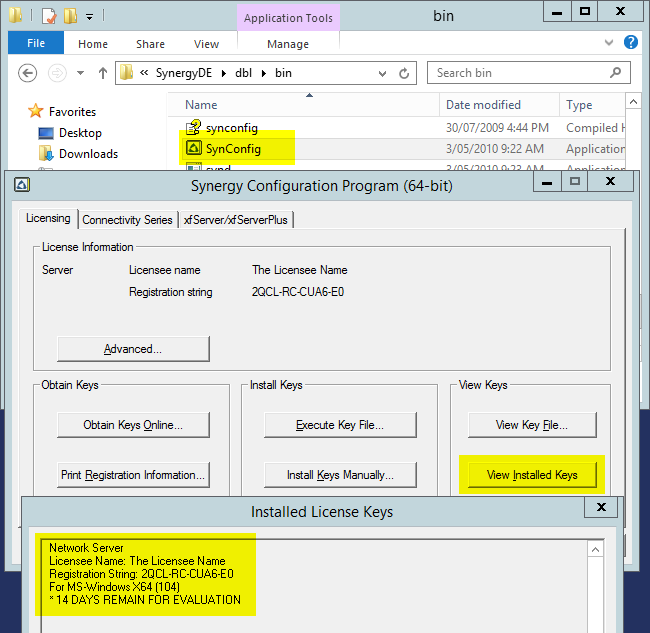Switch to the Share ribbon tab
This screenshot has width=650, height=633.
point(150,44)
